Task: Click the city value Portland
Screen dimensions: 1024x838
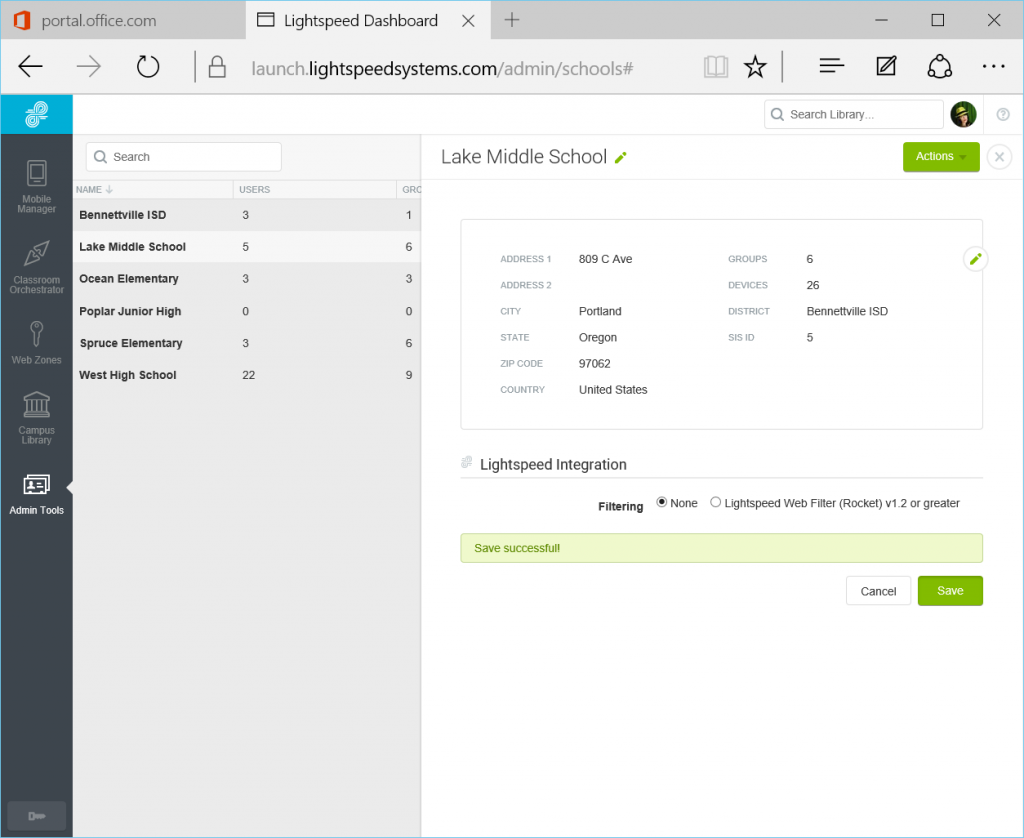Action: point(600,311)
